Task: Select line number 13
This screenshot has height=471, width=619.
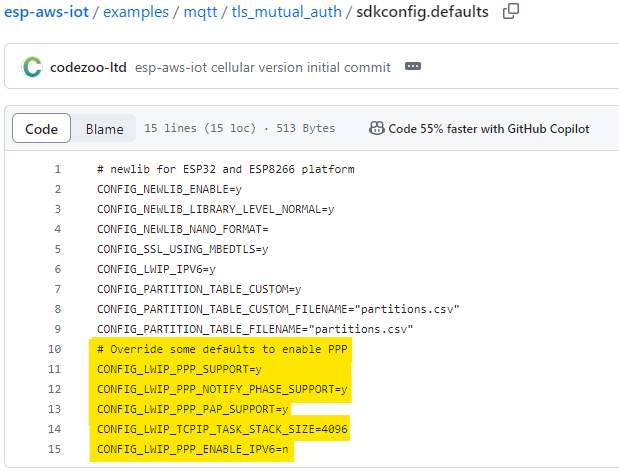Action: pyautogui.click(x=54, y=409)
